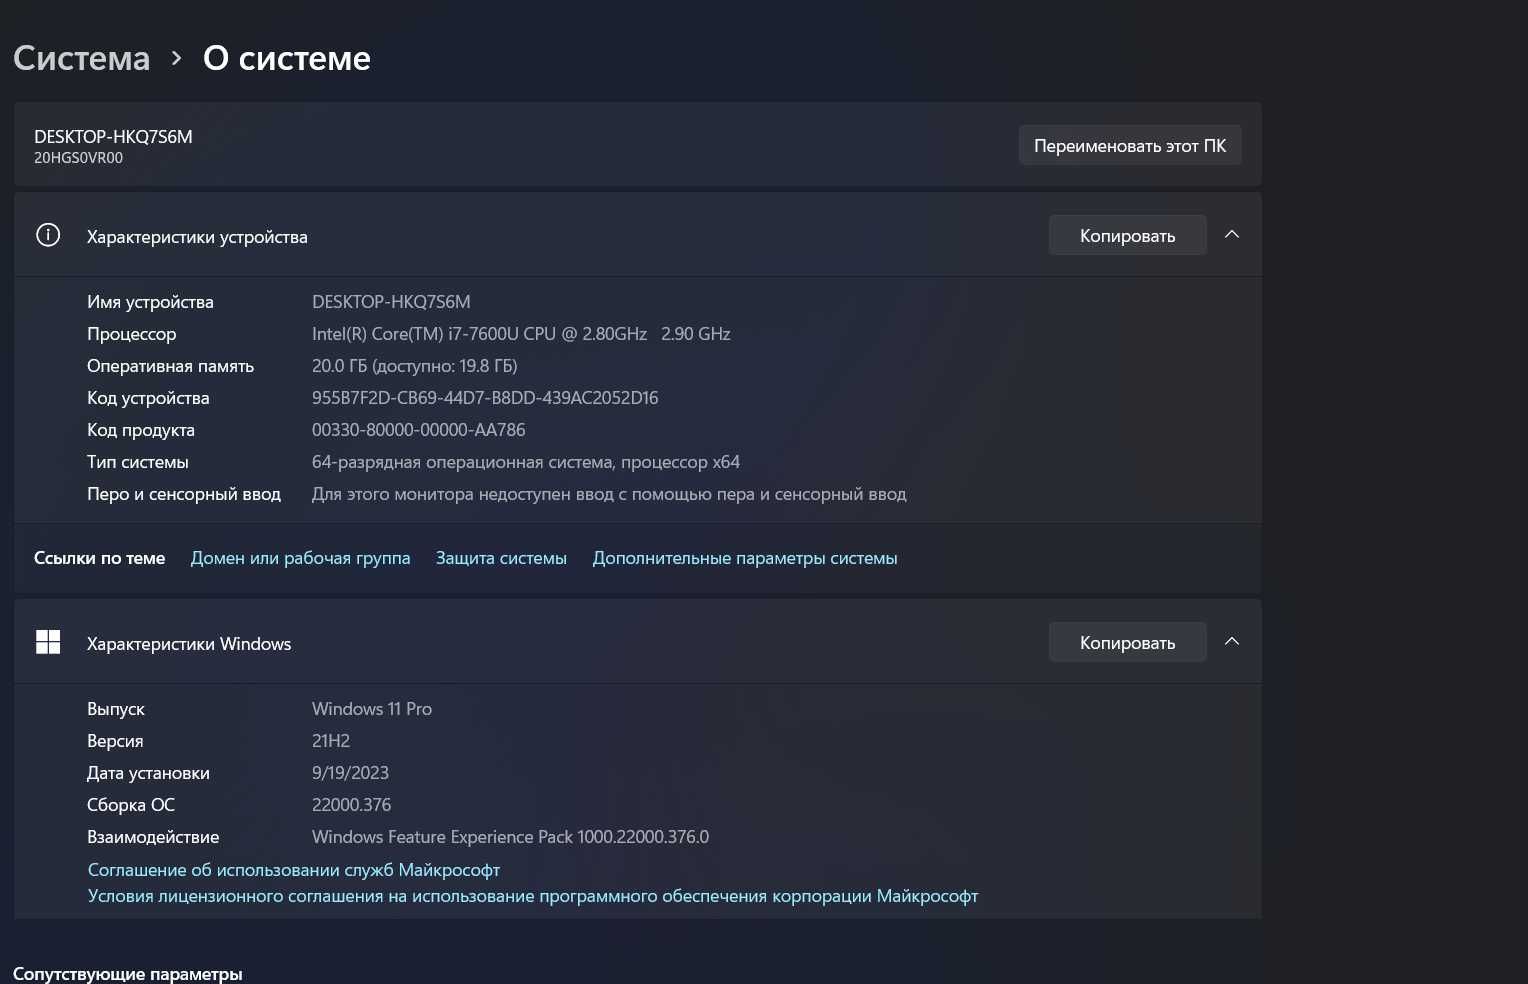The height and width of the screenshot is (984, 1528).
Task: Click the Дата установки label
Action: click(x=148, y=773)
